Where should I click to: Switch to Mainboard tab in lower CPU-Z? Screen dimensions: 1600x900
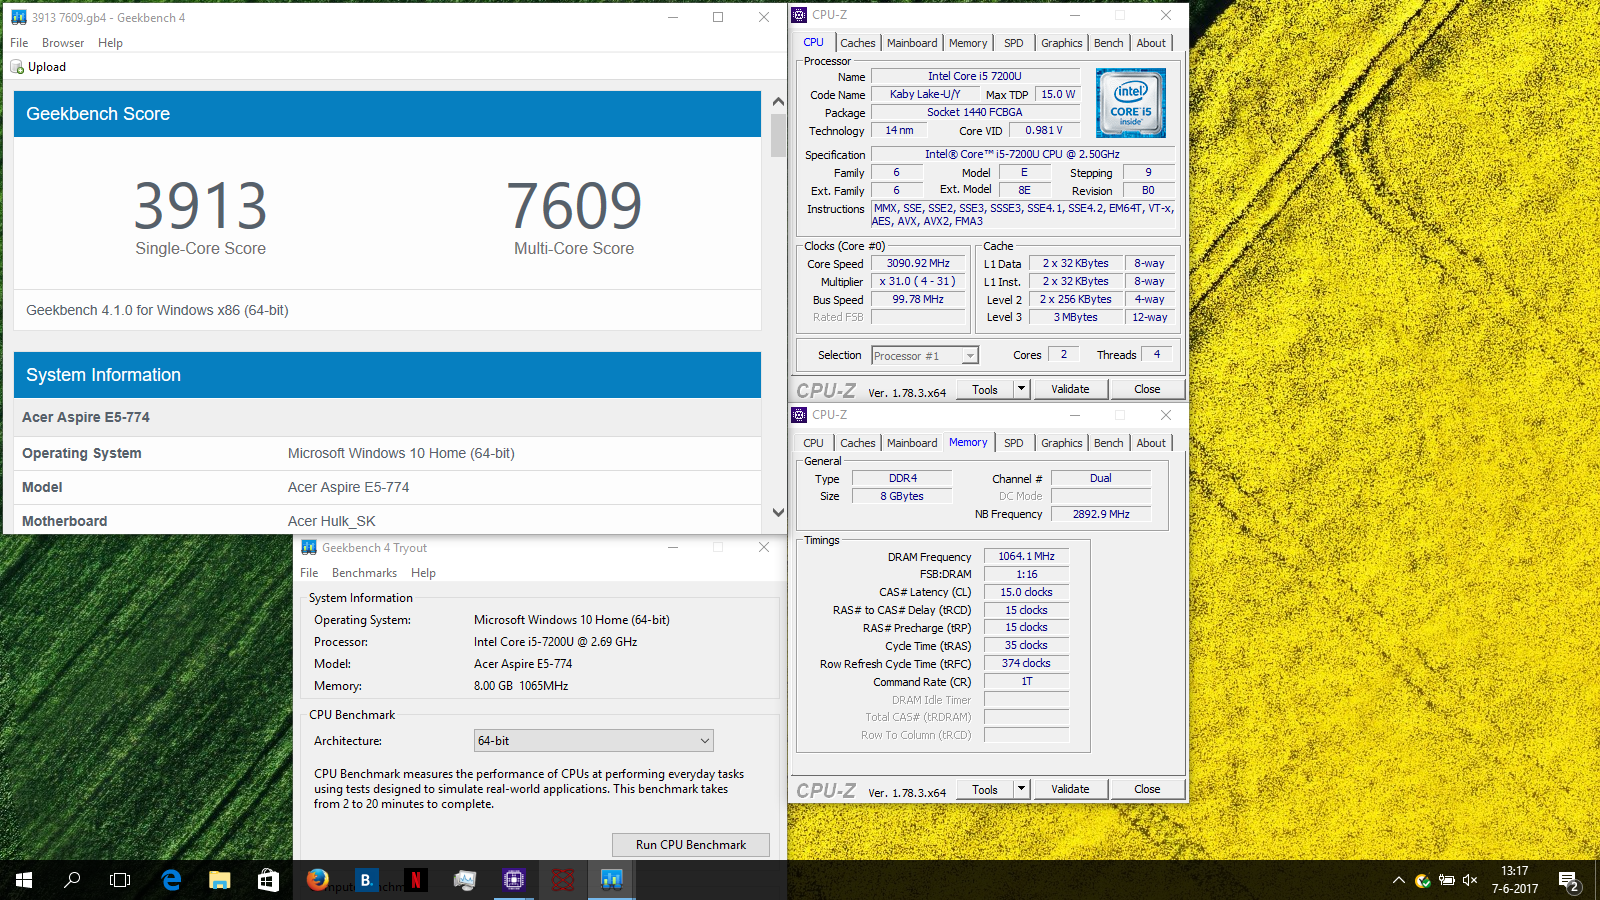pos(912,443)
